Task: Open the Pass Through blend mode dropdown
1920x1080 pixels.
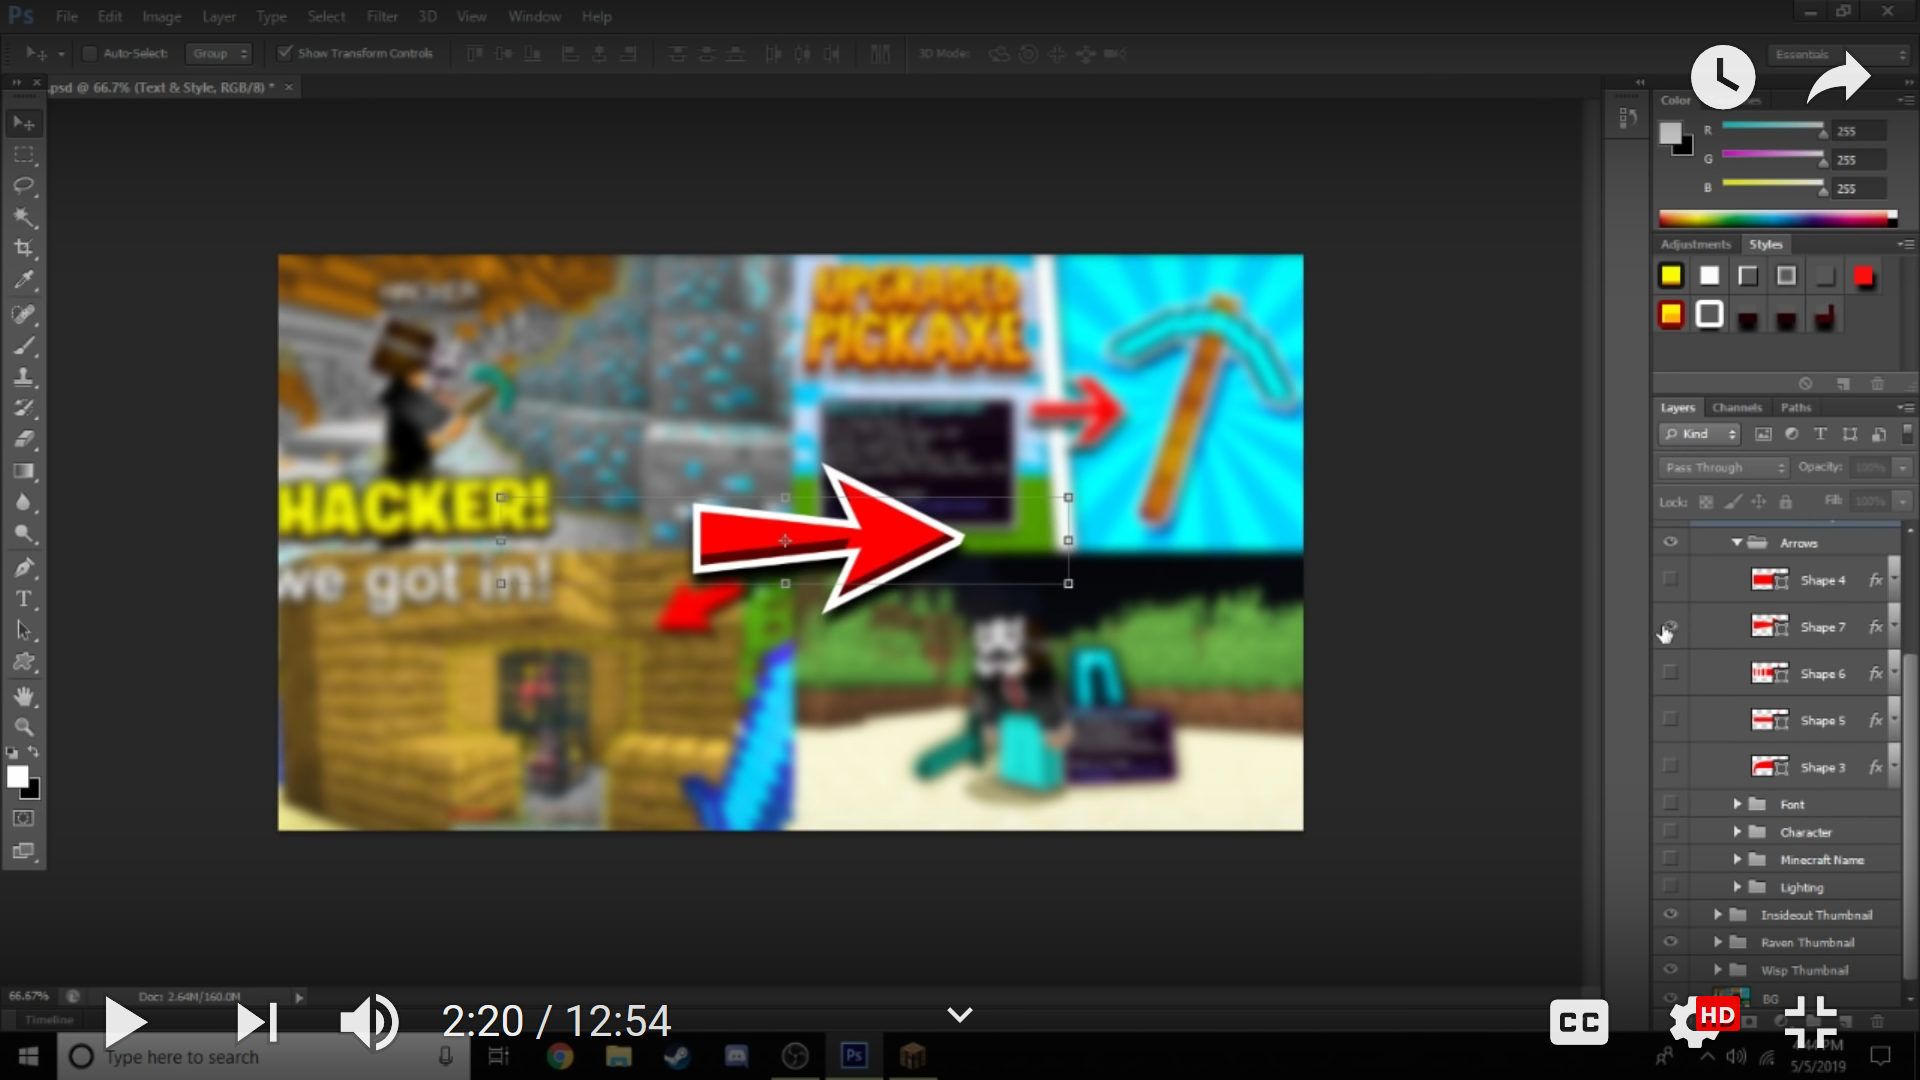Action: click(x=1723, y=467)
